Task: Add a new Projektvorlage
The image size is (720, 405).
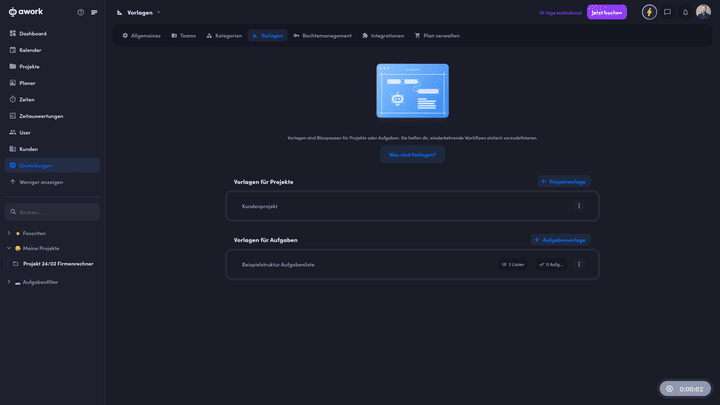Action: tap(563, 182)
